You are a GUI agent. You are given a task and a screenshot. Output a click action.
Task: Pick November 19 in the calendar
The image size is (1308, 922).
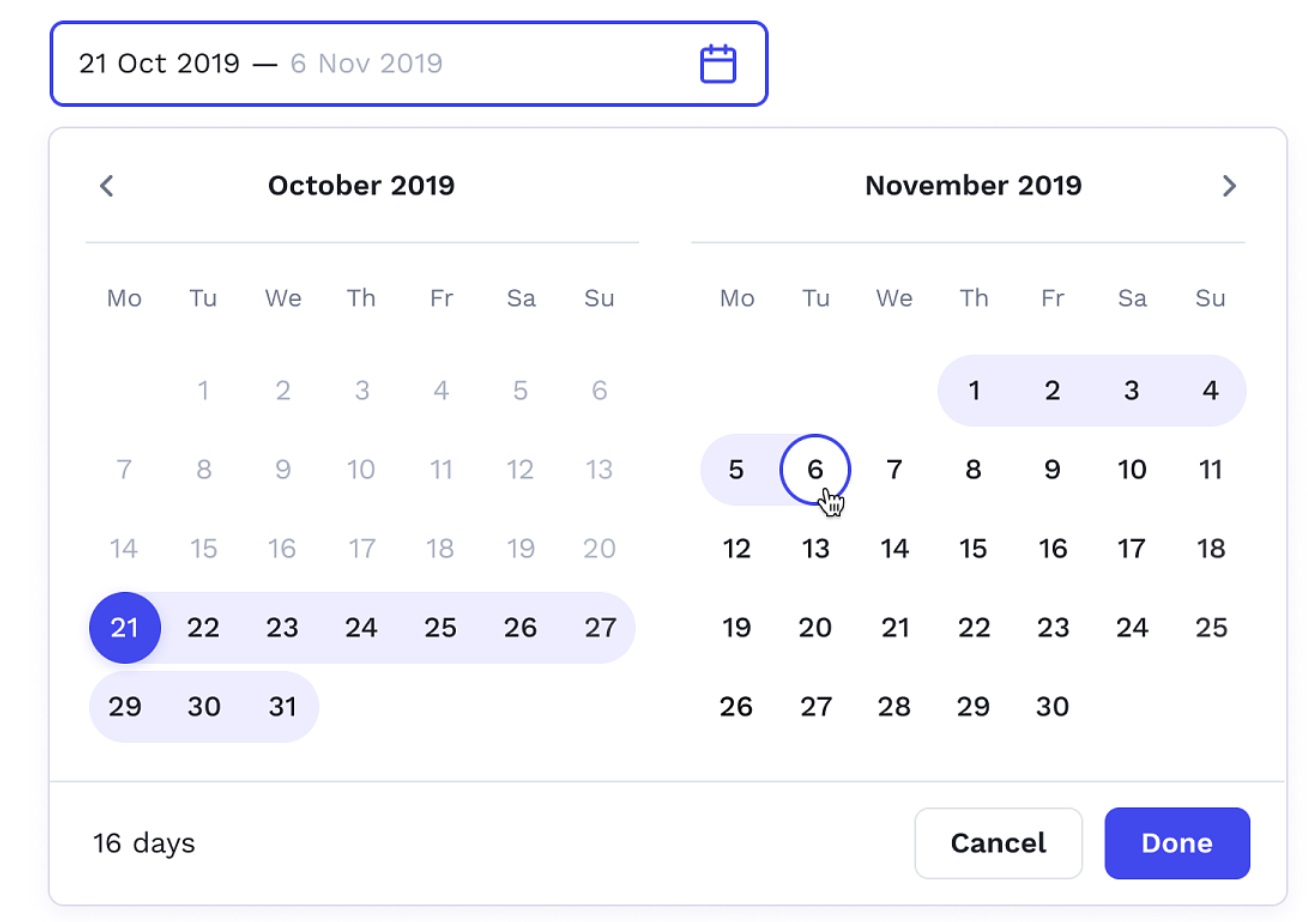[736, 628]
